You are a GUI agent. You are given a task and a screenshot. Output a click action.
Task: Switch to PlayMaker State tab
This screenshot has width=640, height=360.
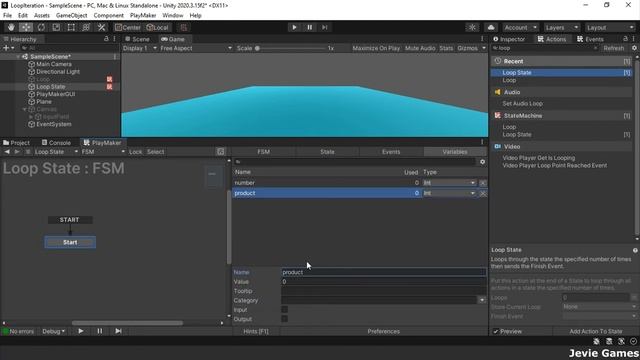pos(327,152)
